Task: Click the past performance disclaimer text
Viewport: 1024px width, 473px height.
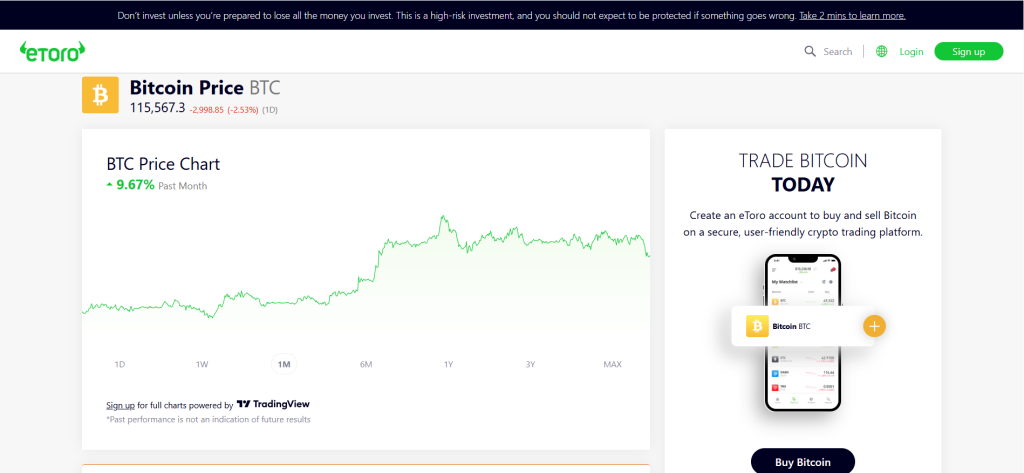Action: [208, 419]
